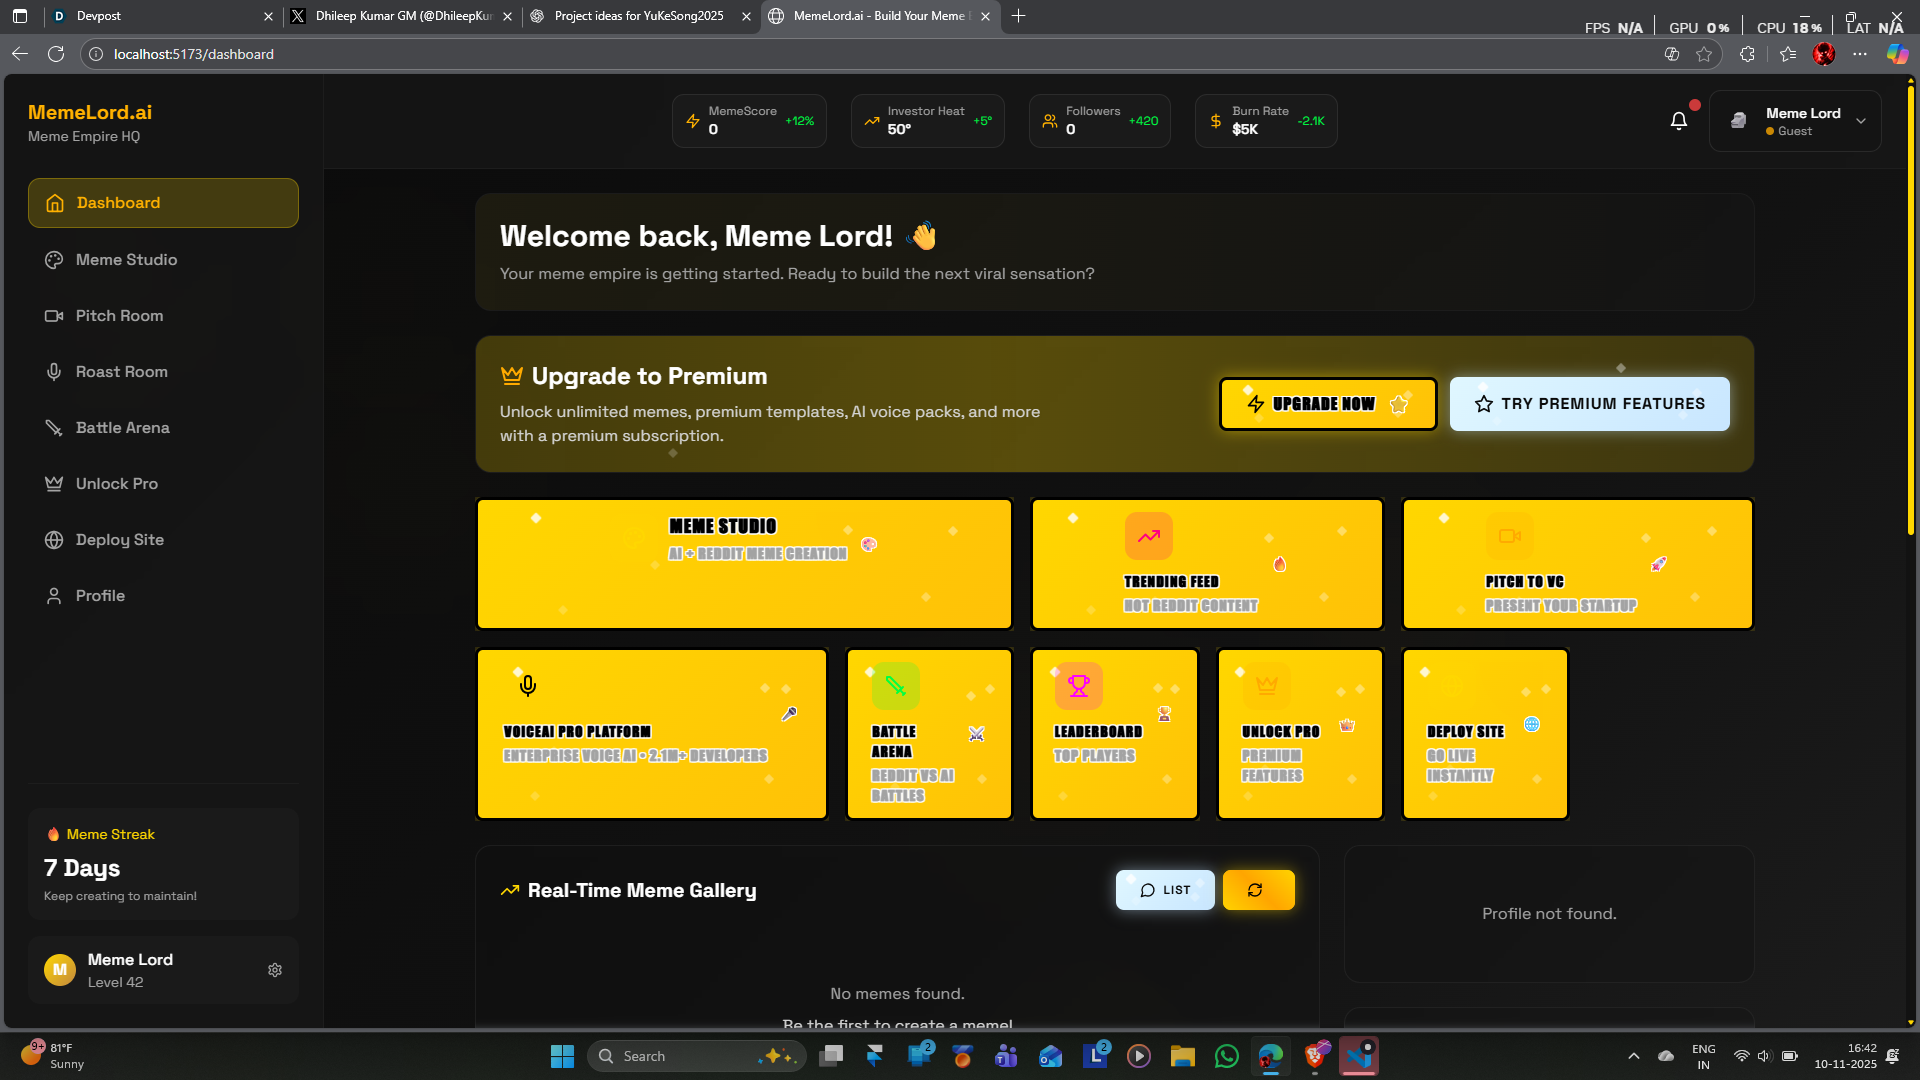Open browser extensions puzzle icon

point(1747,54)
